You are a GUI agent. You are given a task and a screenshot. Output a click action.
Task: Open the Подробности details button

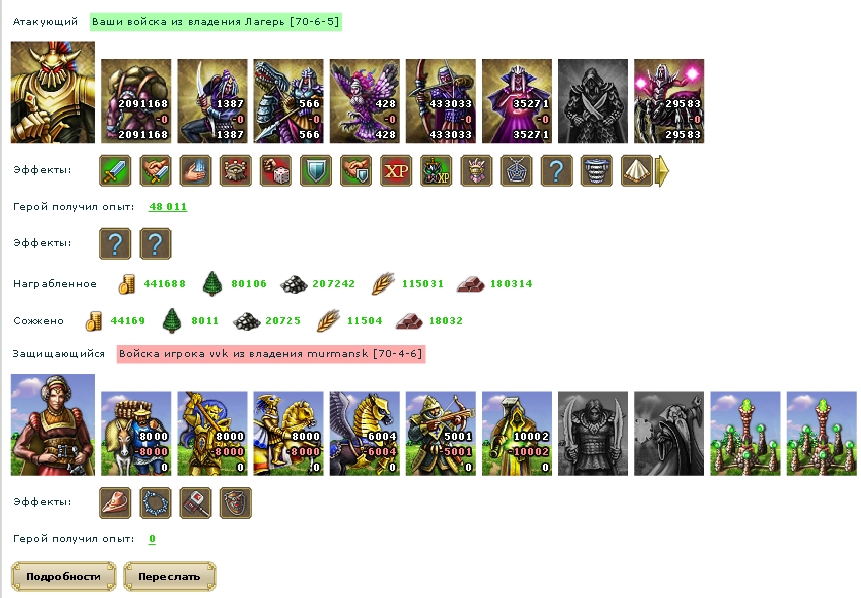(x=64, y=577)
